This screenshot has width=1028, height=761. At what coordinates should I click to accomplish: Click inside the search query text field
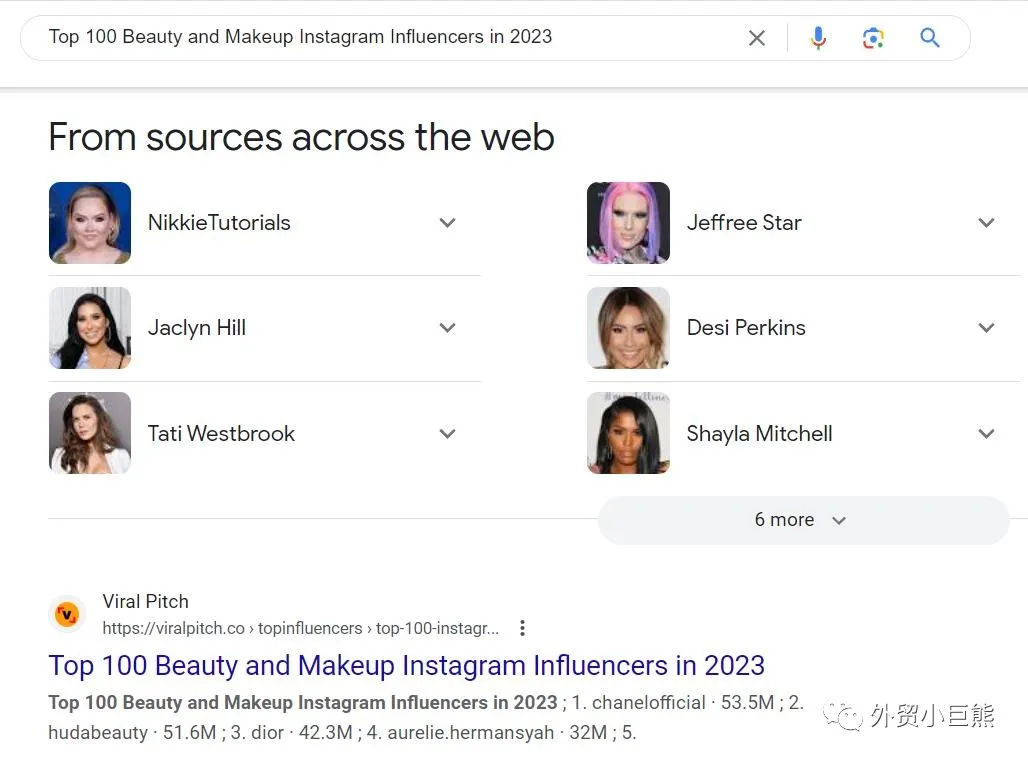click(x=380, y=37)
